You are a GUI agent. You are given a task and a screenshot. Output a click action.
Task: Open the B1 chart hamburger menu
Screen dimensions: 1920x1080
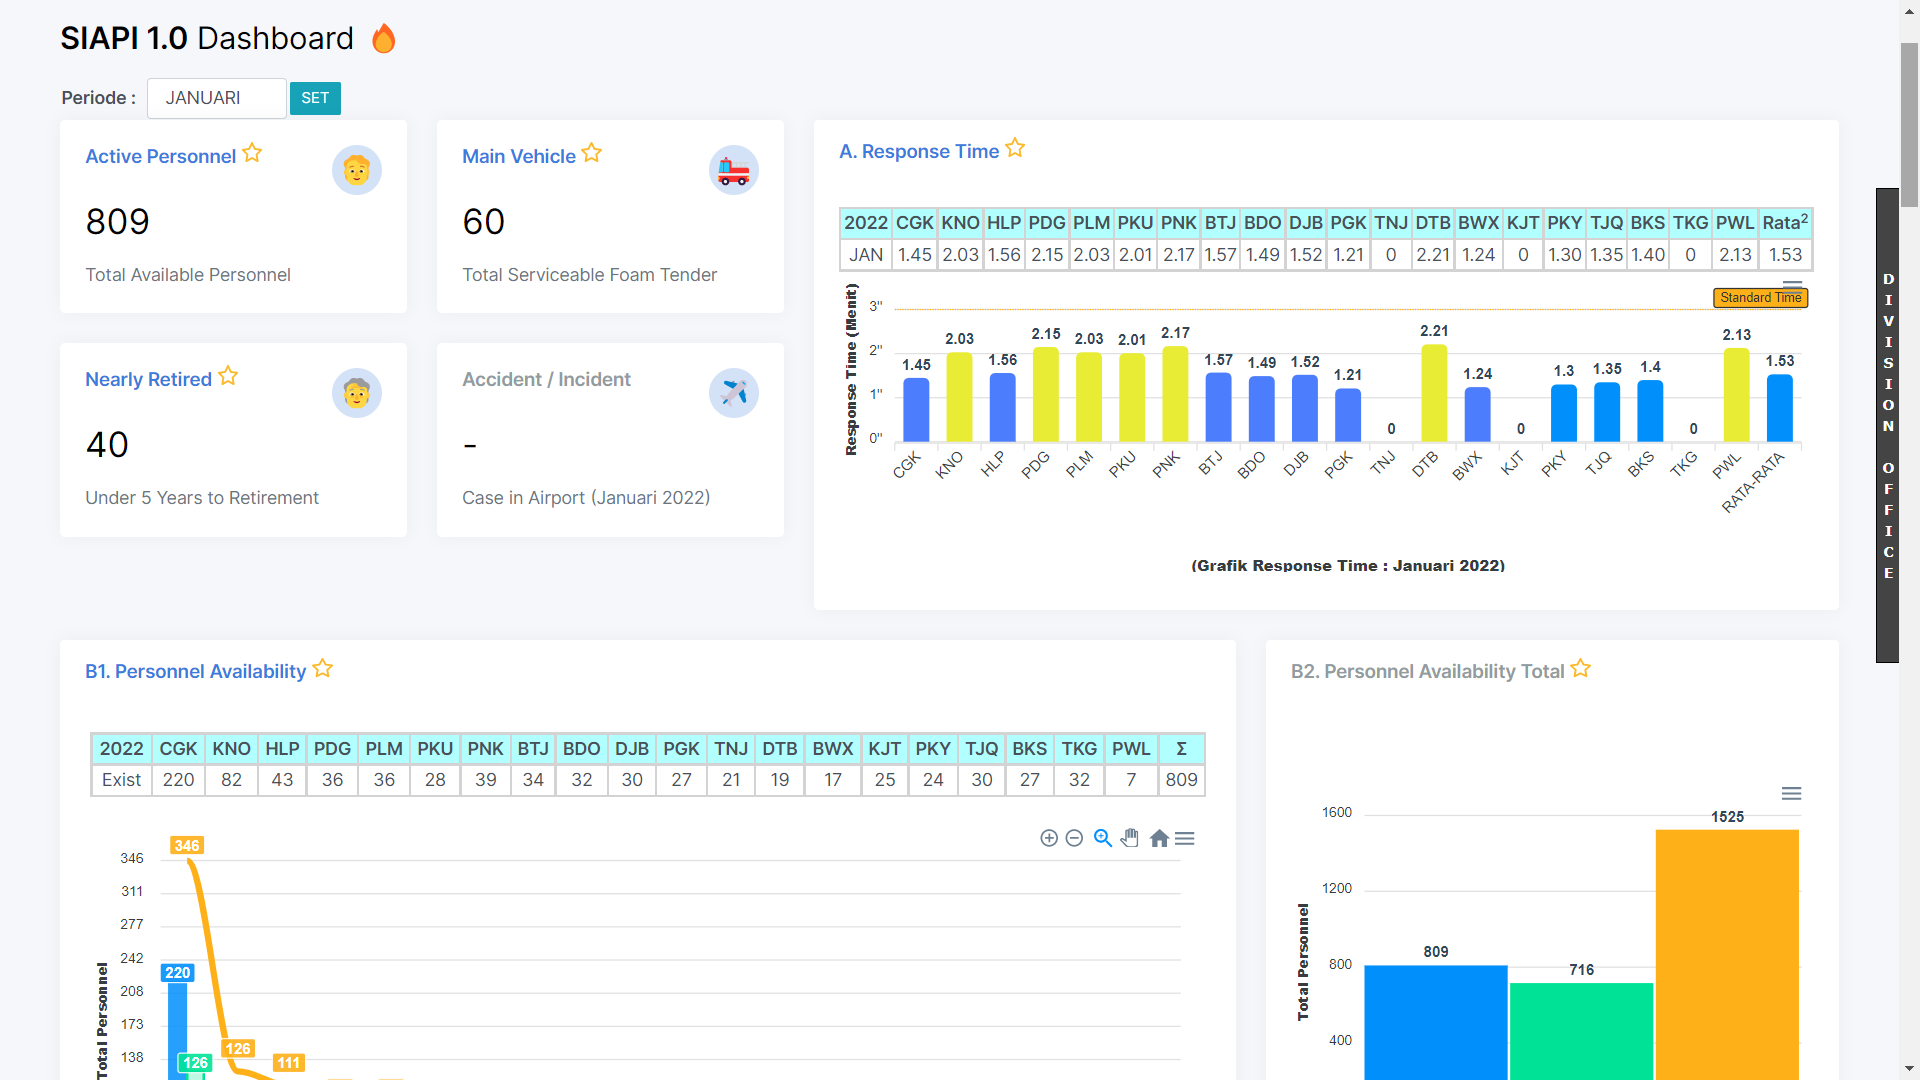pyautogui.click(x=1185, y=838)
